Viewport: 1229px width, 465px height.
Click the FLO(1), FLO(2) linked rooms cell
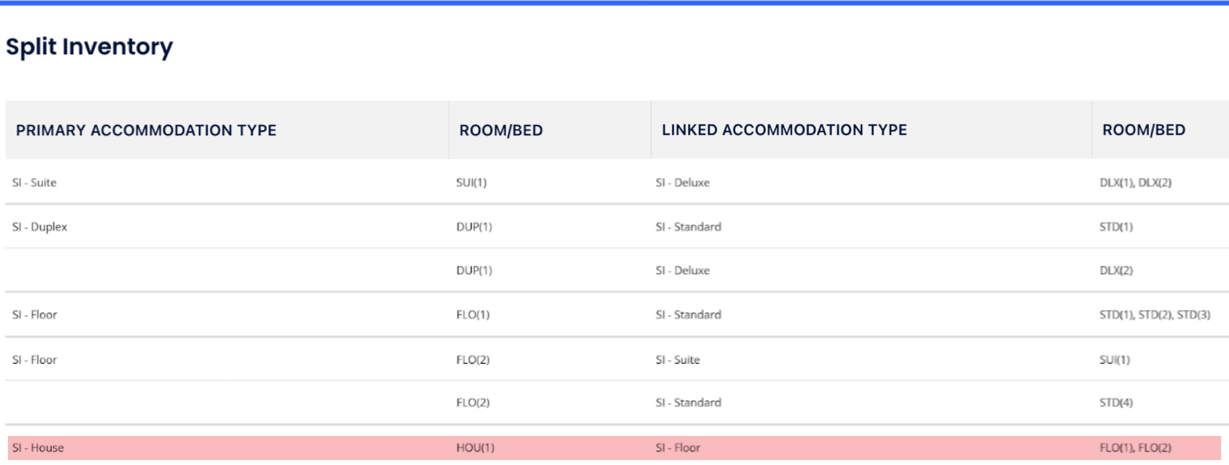(1128, 448)
